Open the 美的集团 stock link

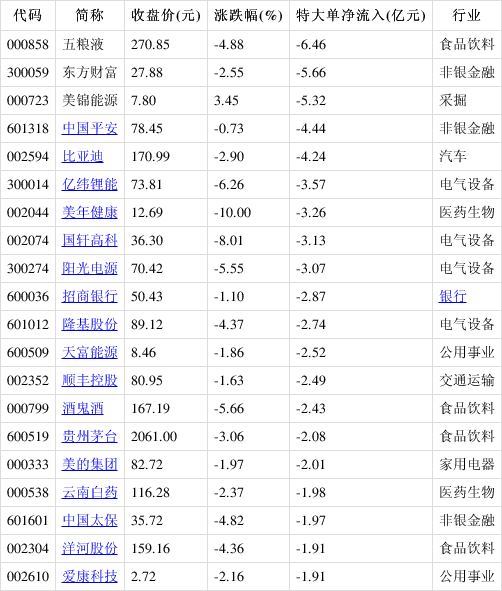pos(90,464)
